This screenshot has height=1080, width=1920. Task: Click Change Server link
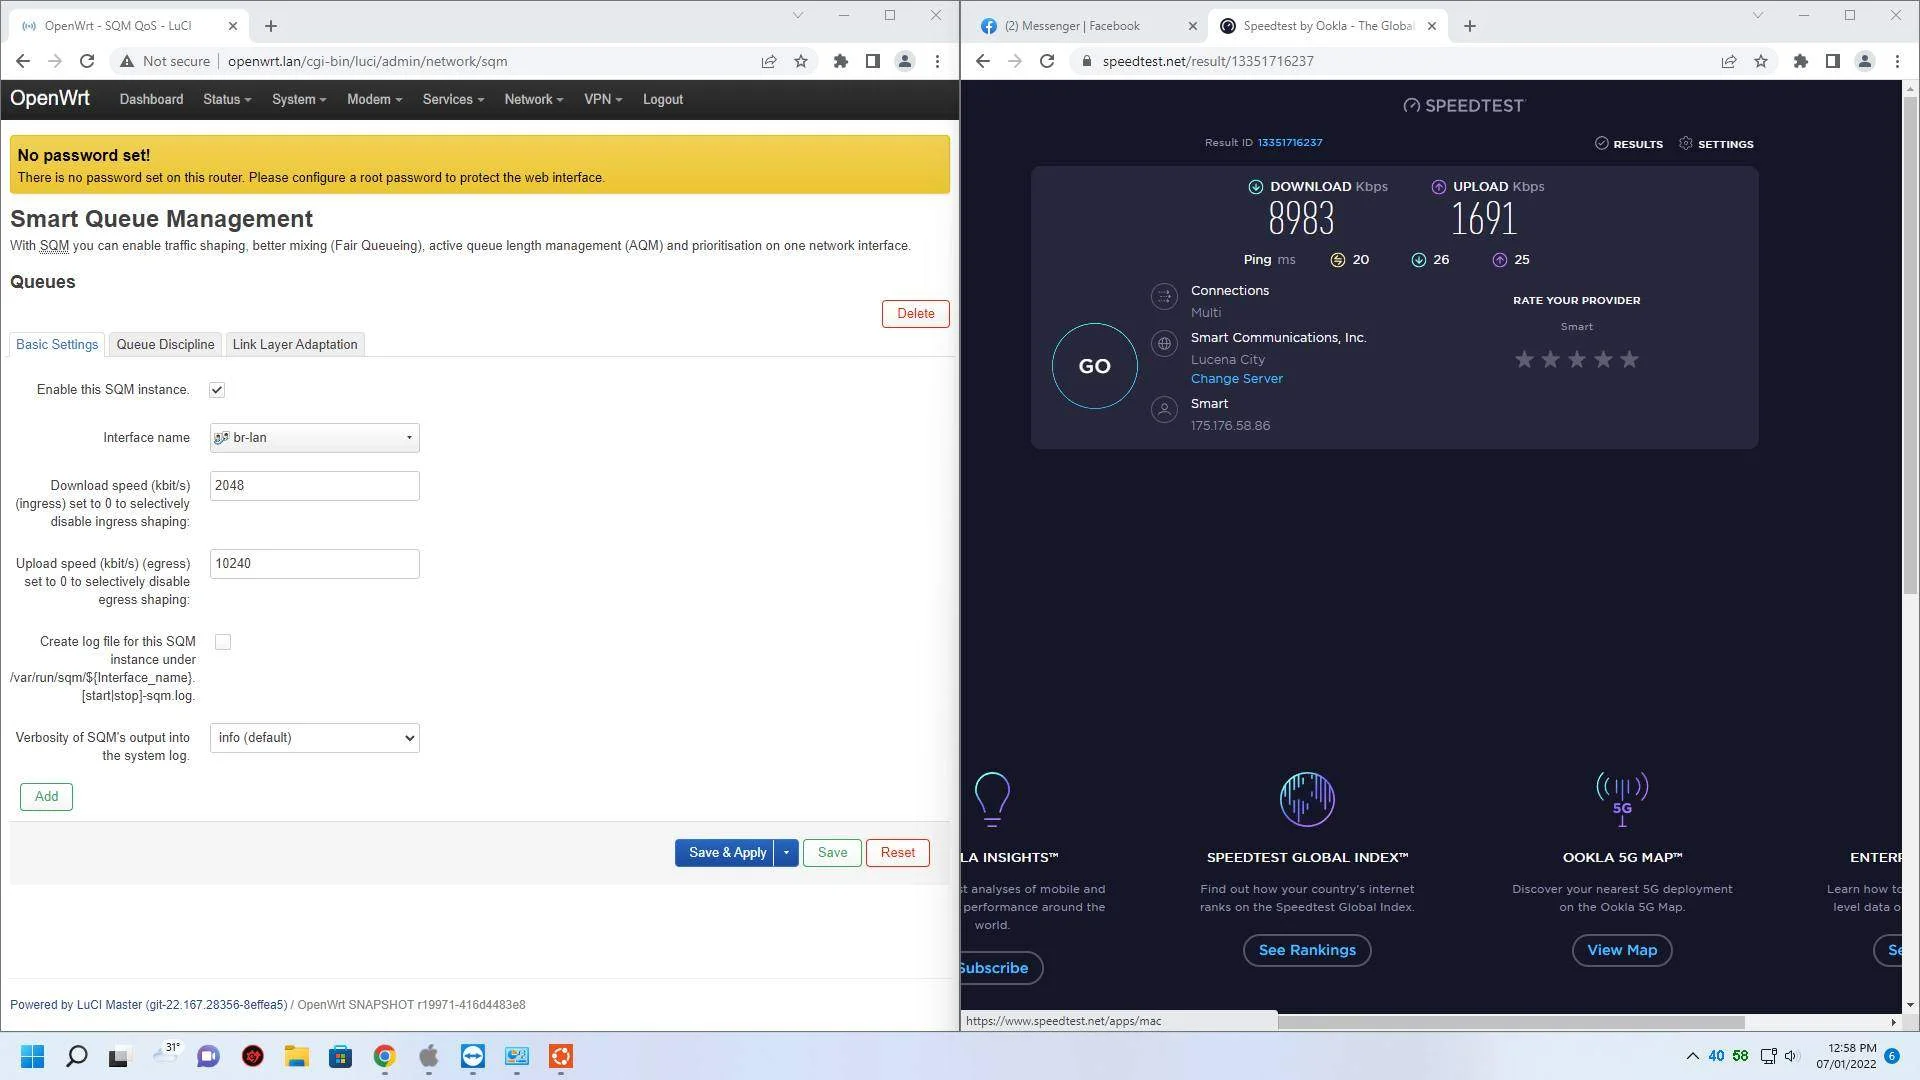(x=1236, y=379)
